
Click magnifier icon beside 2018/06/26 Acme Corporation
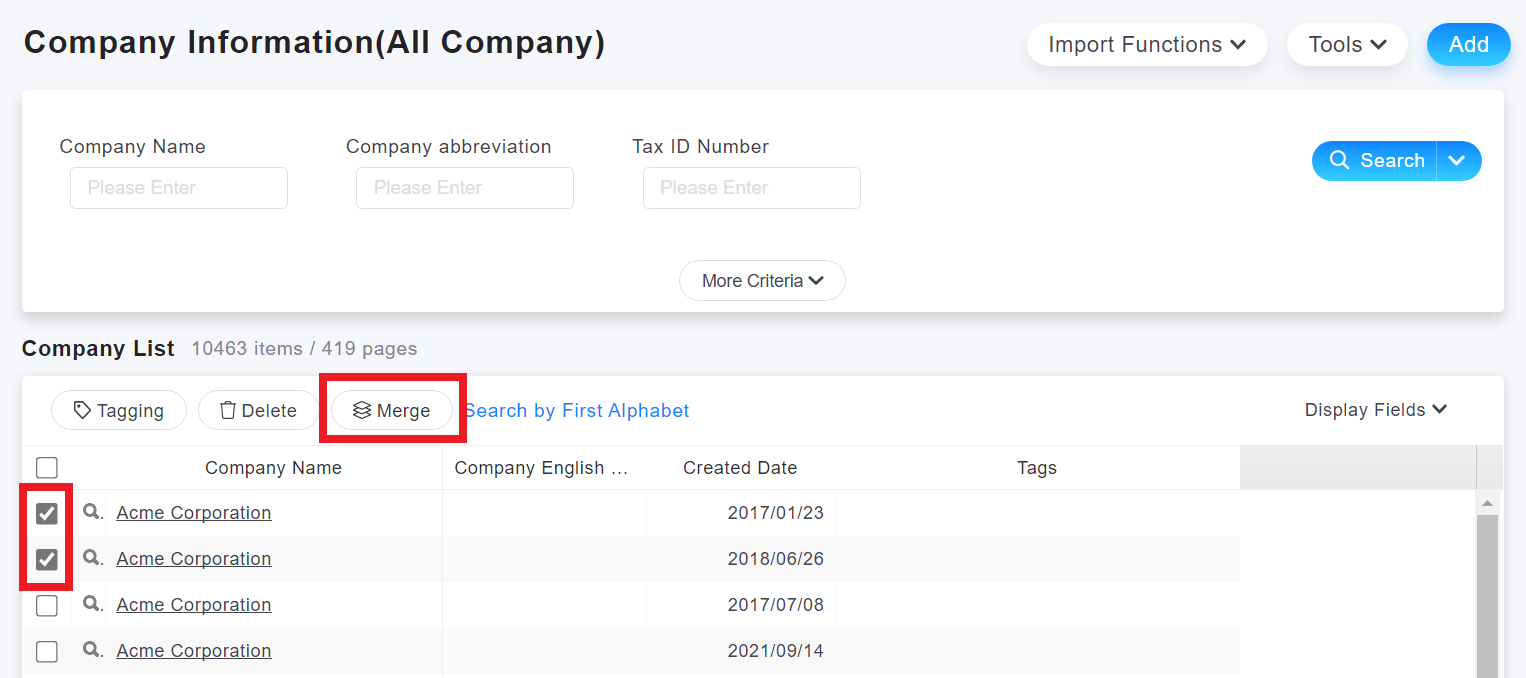(x=91, y=558)
